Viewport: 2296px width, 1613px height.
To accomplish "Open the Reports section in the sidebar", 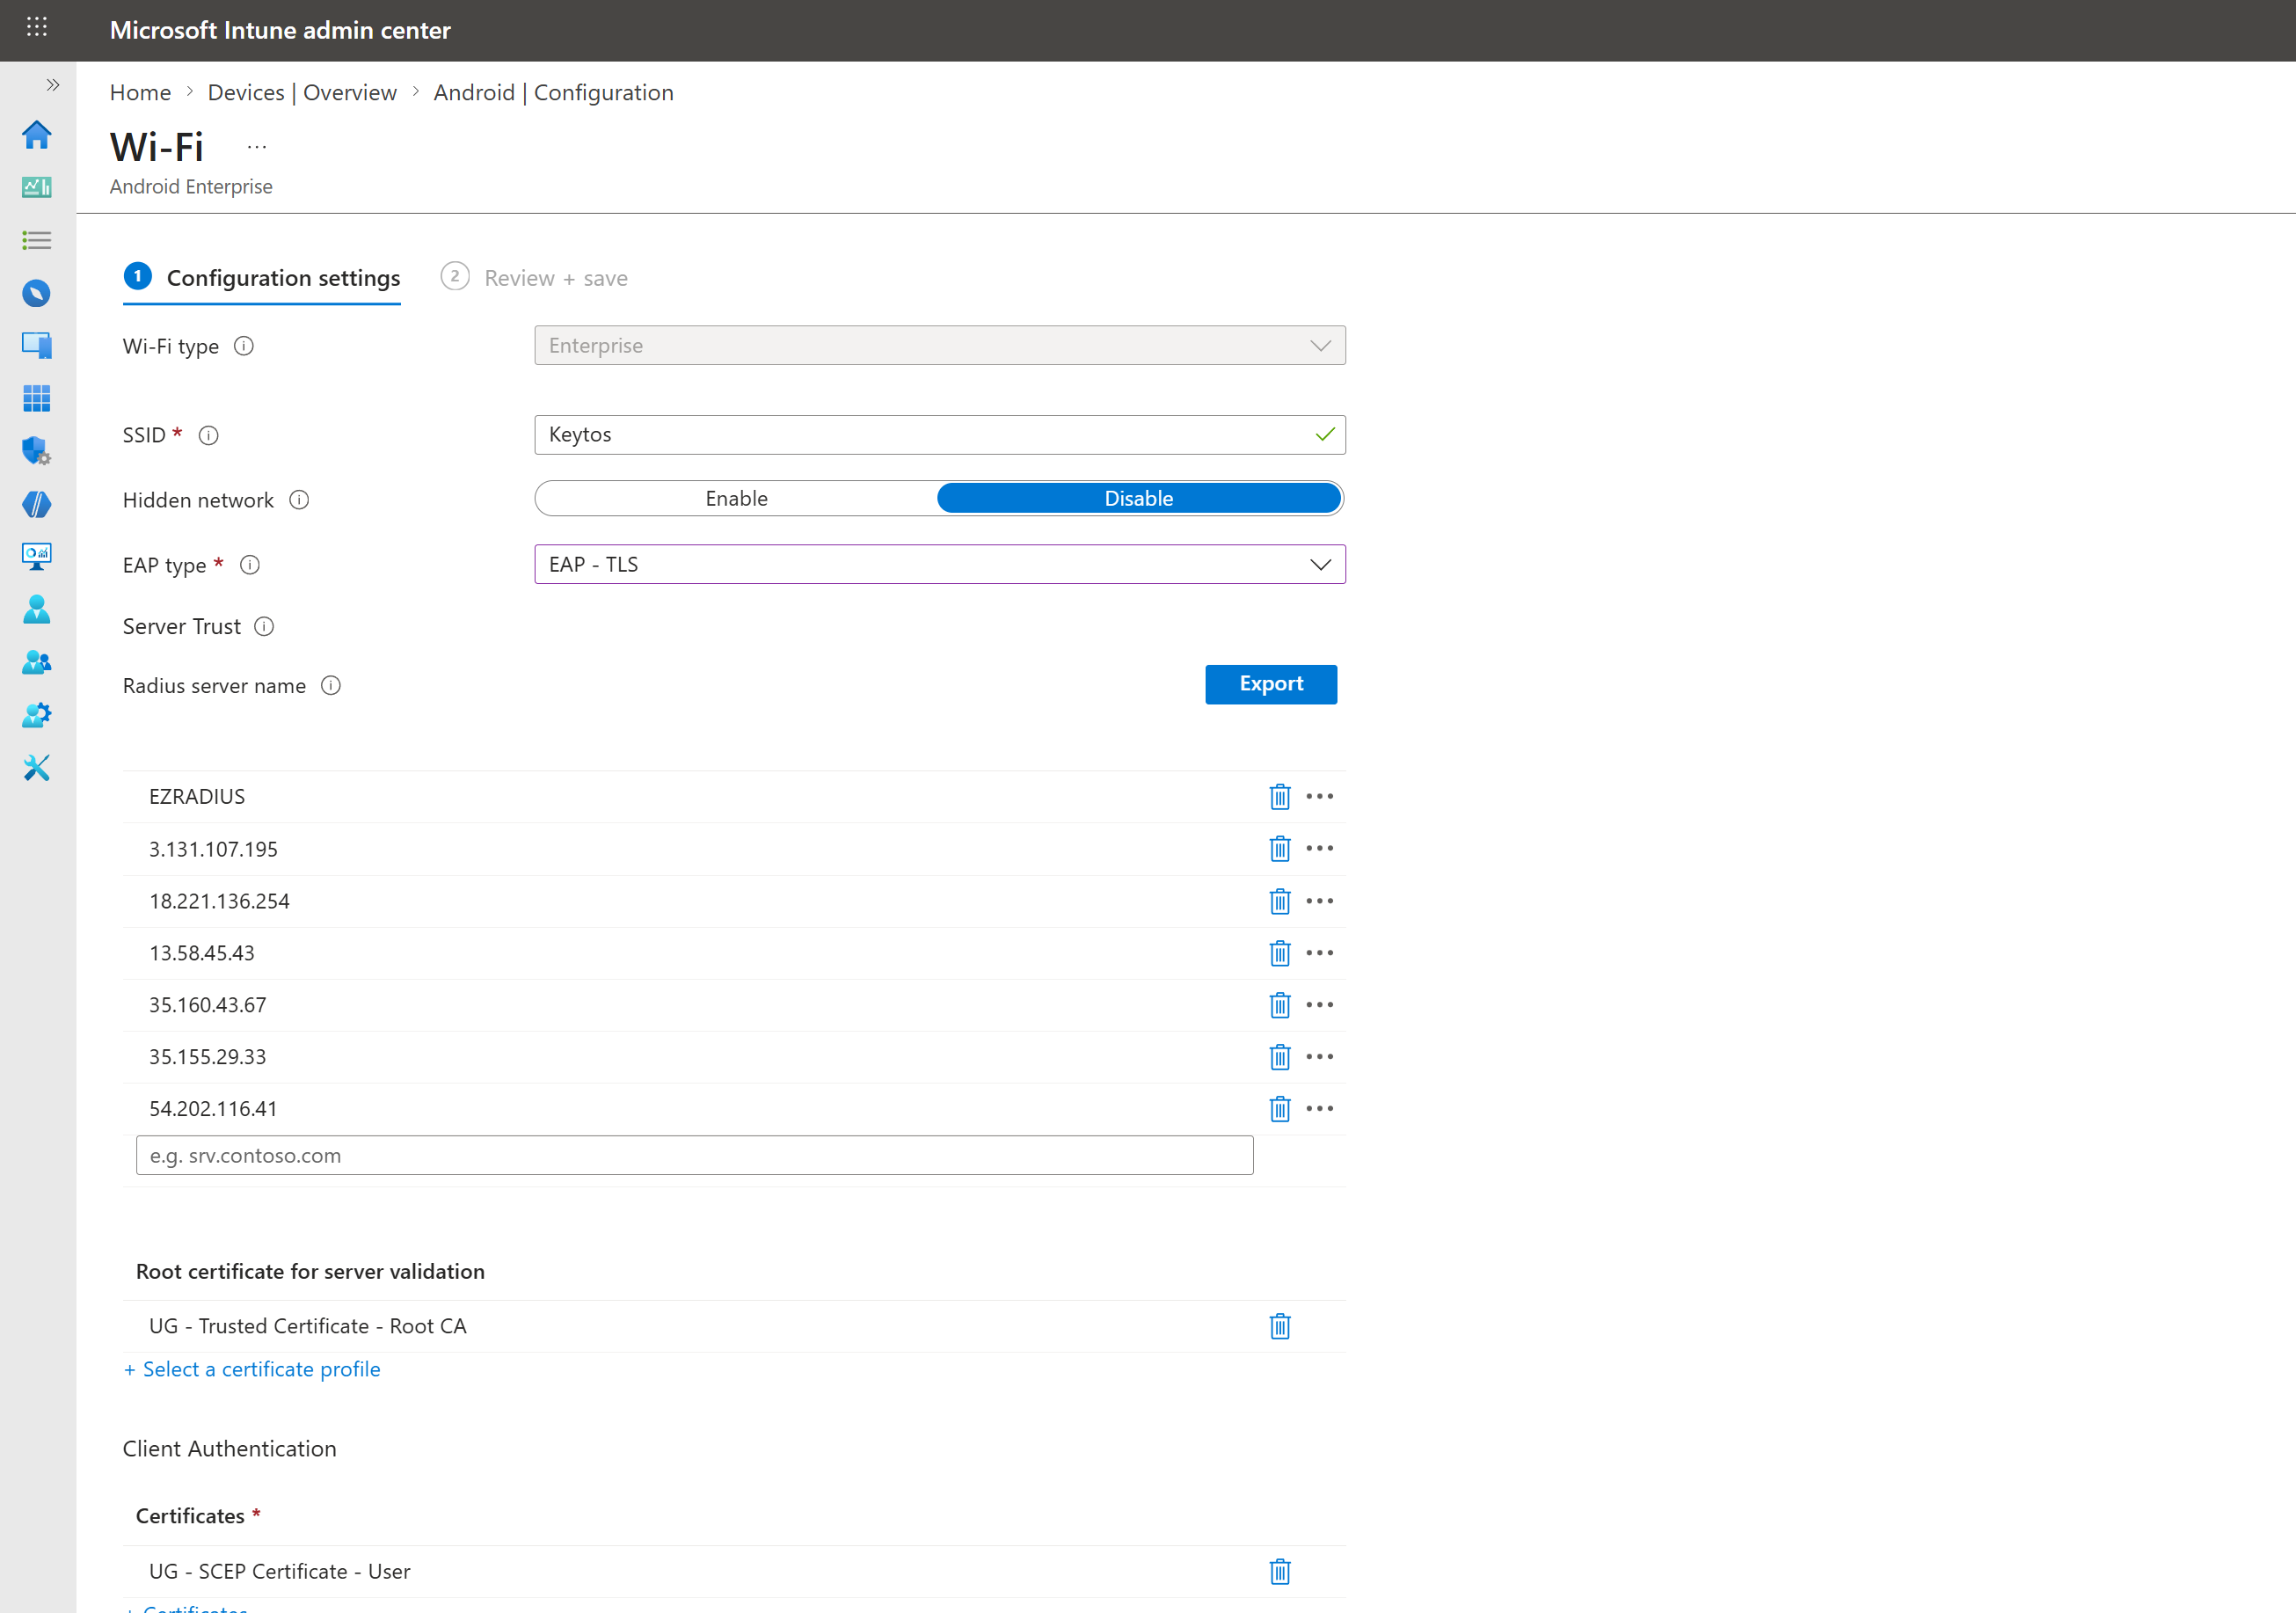I will click(x=37, y=557).
